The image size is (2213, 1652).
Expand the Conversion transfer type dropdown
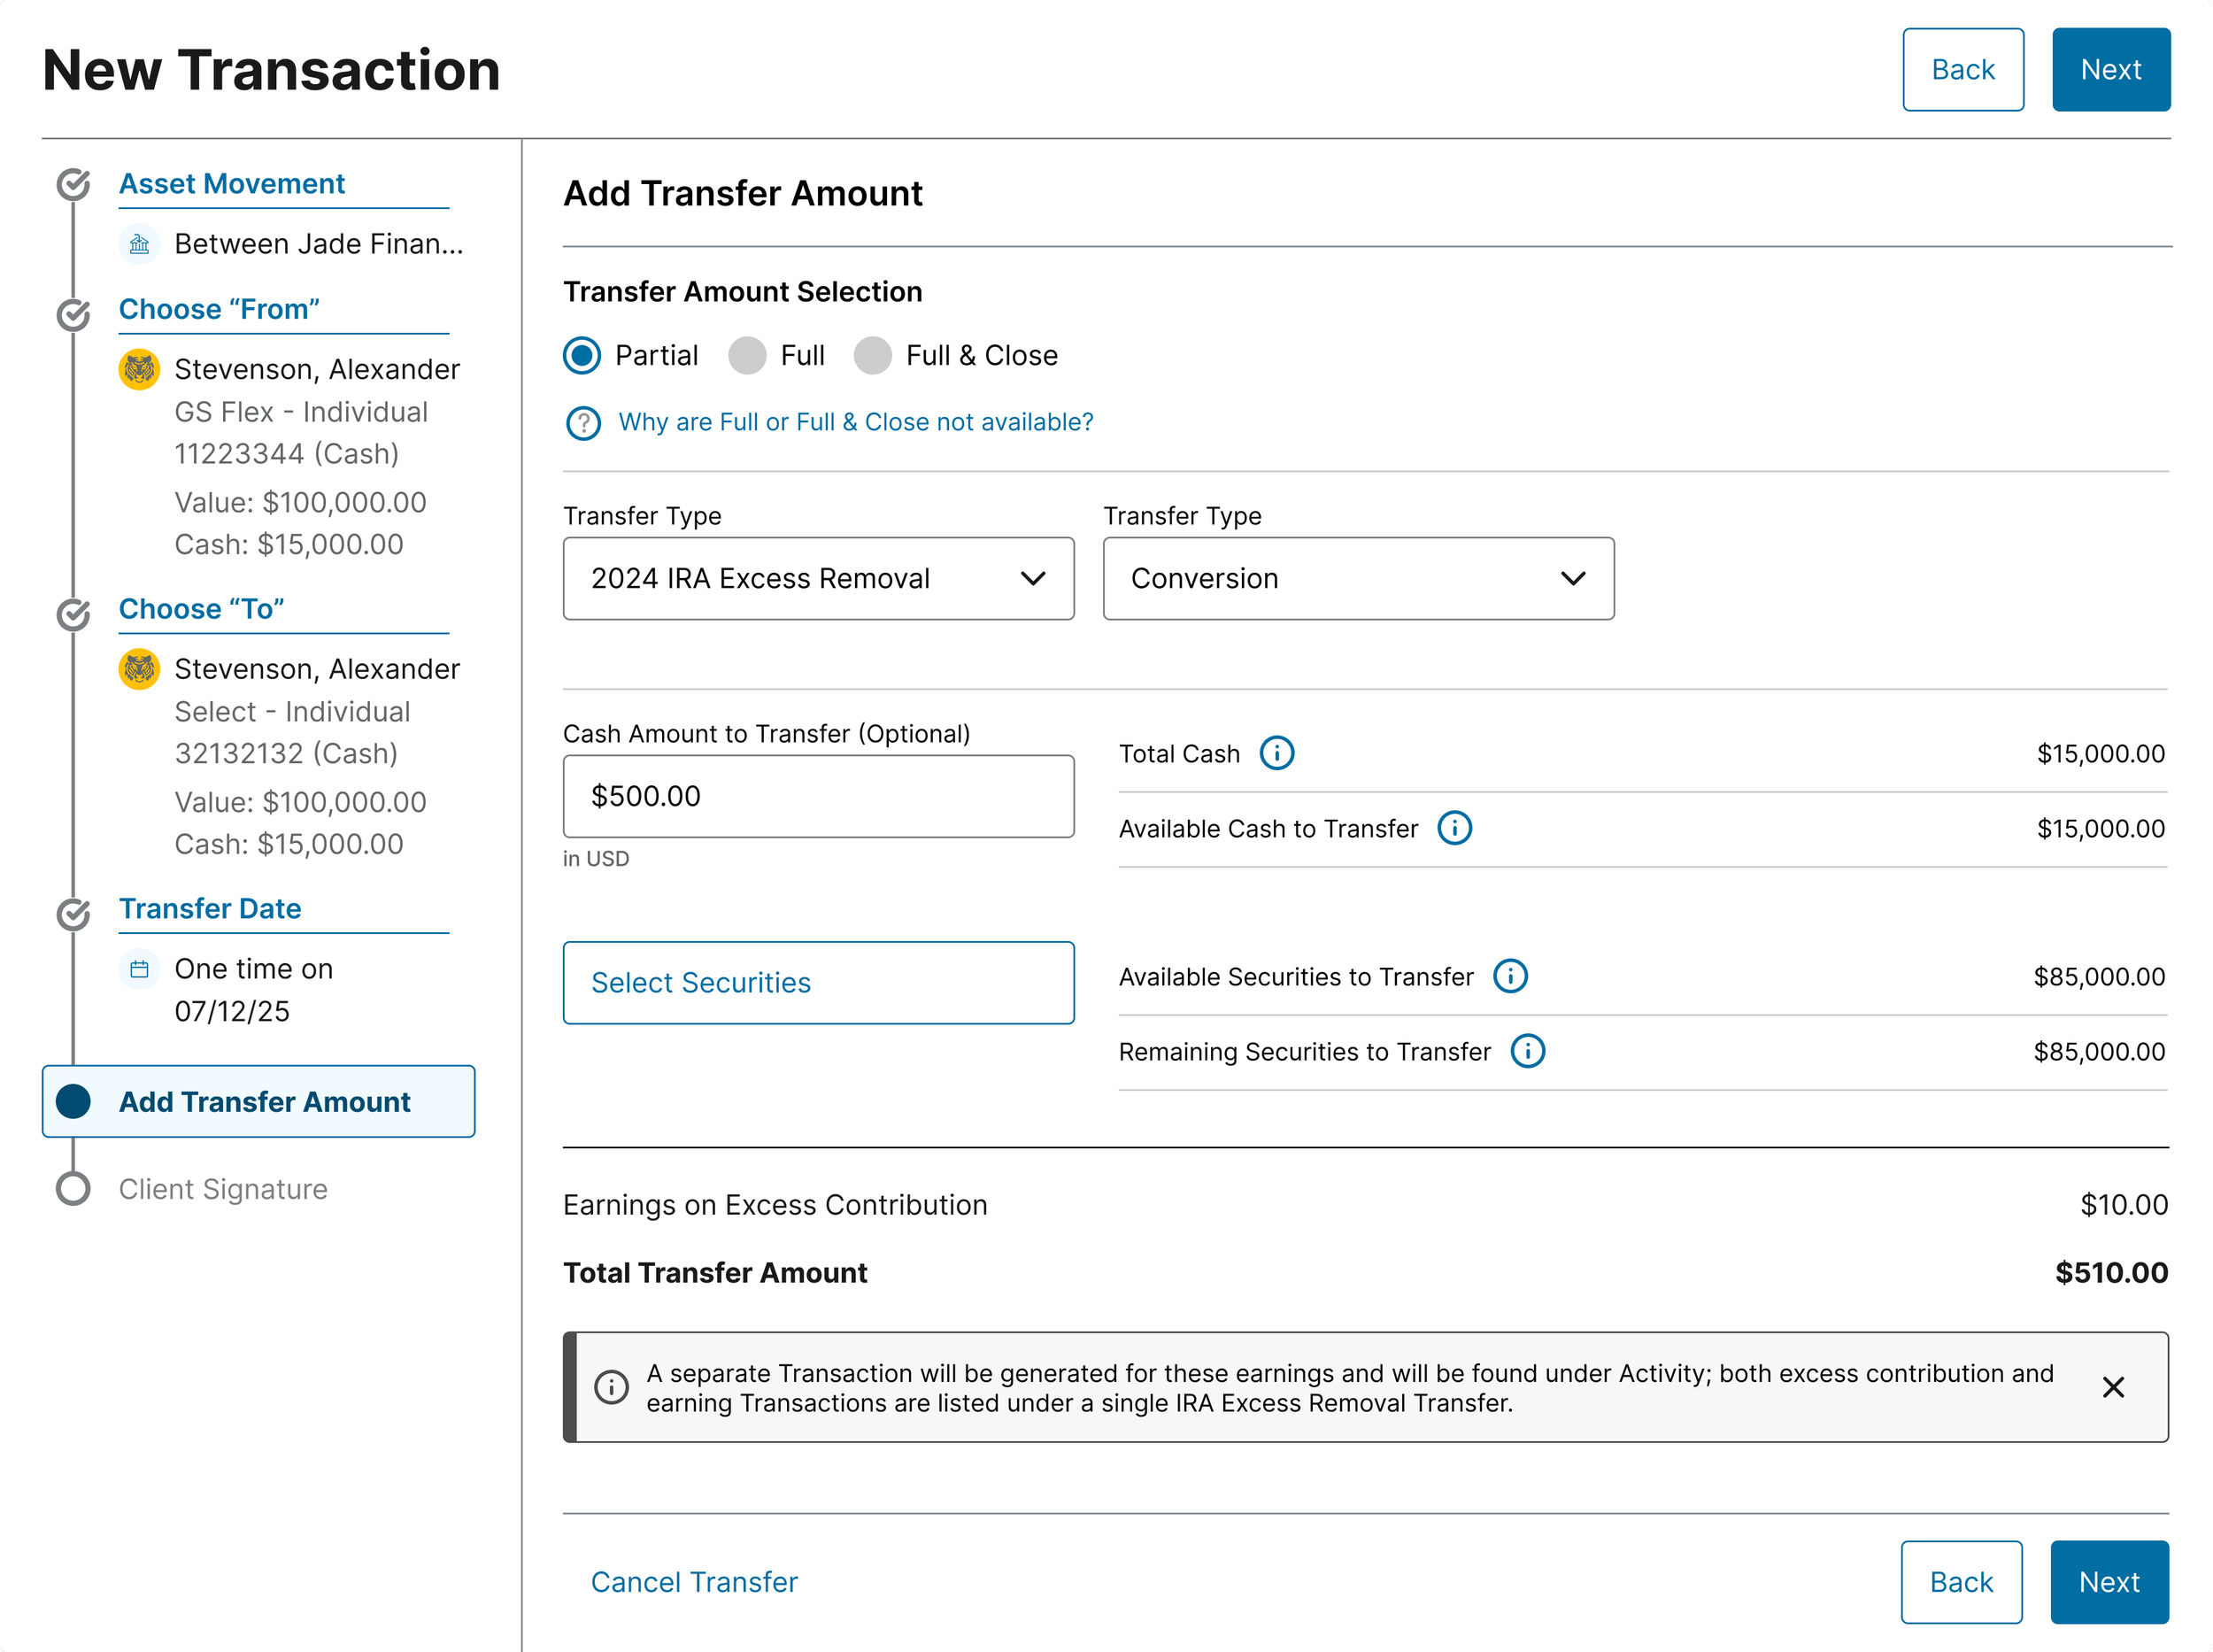1358,579
